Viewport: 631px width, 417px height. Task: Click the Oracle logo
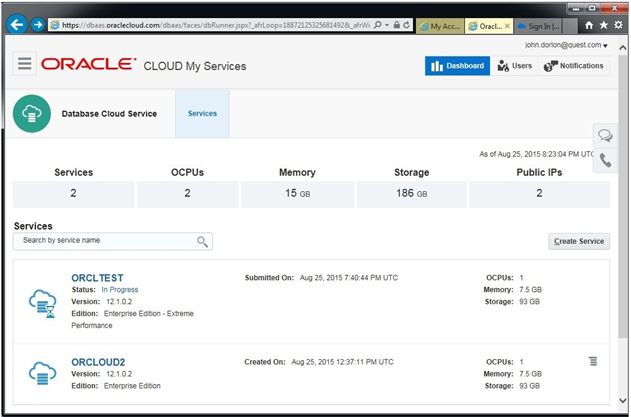click(x=89, y=64)
